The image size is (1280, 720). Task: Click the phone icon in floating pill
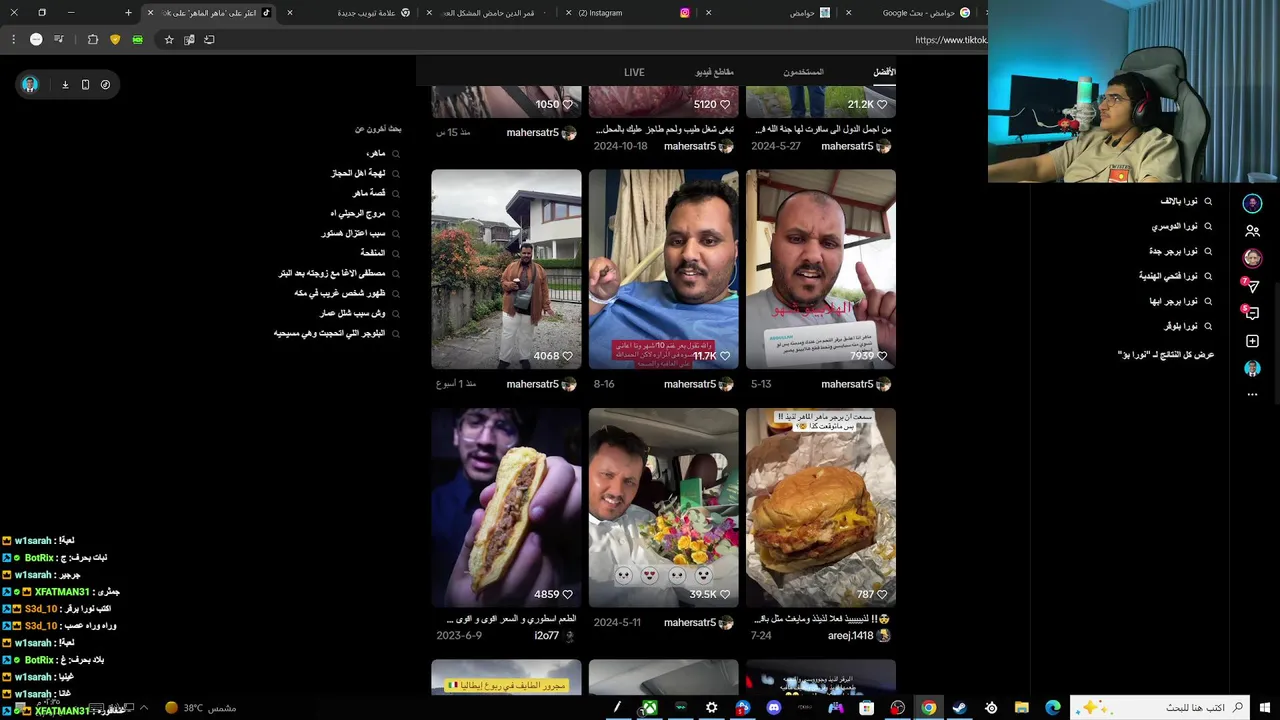[85, 85]
